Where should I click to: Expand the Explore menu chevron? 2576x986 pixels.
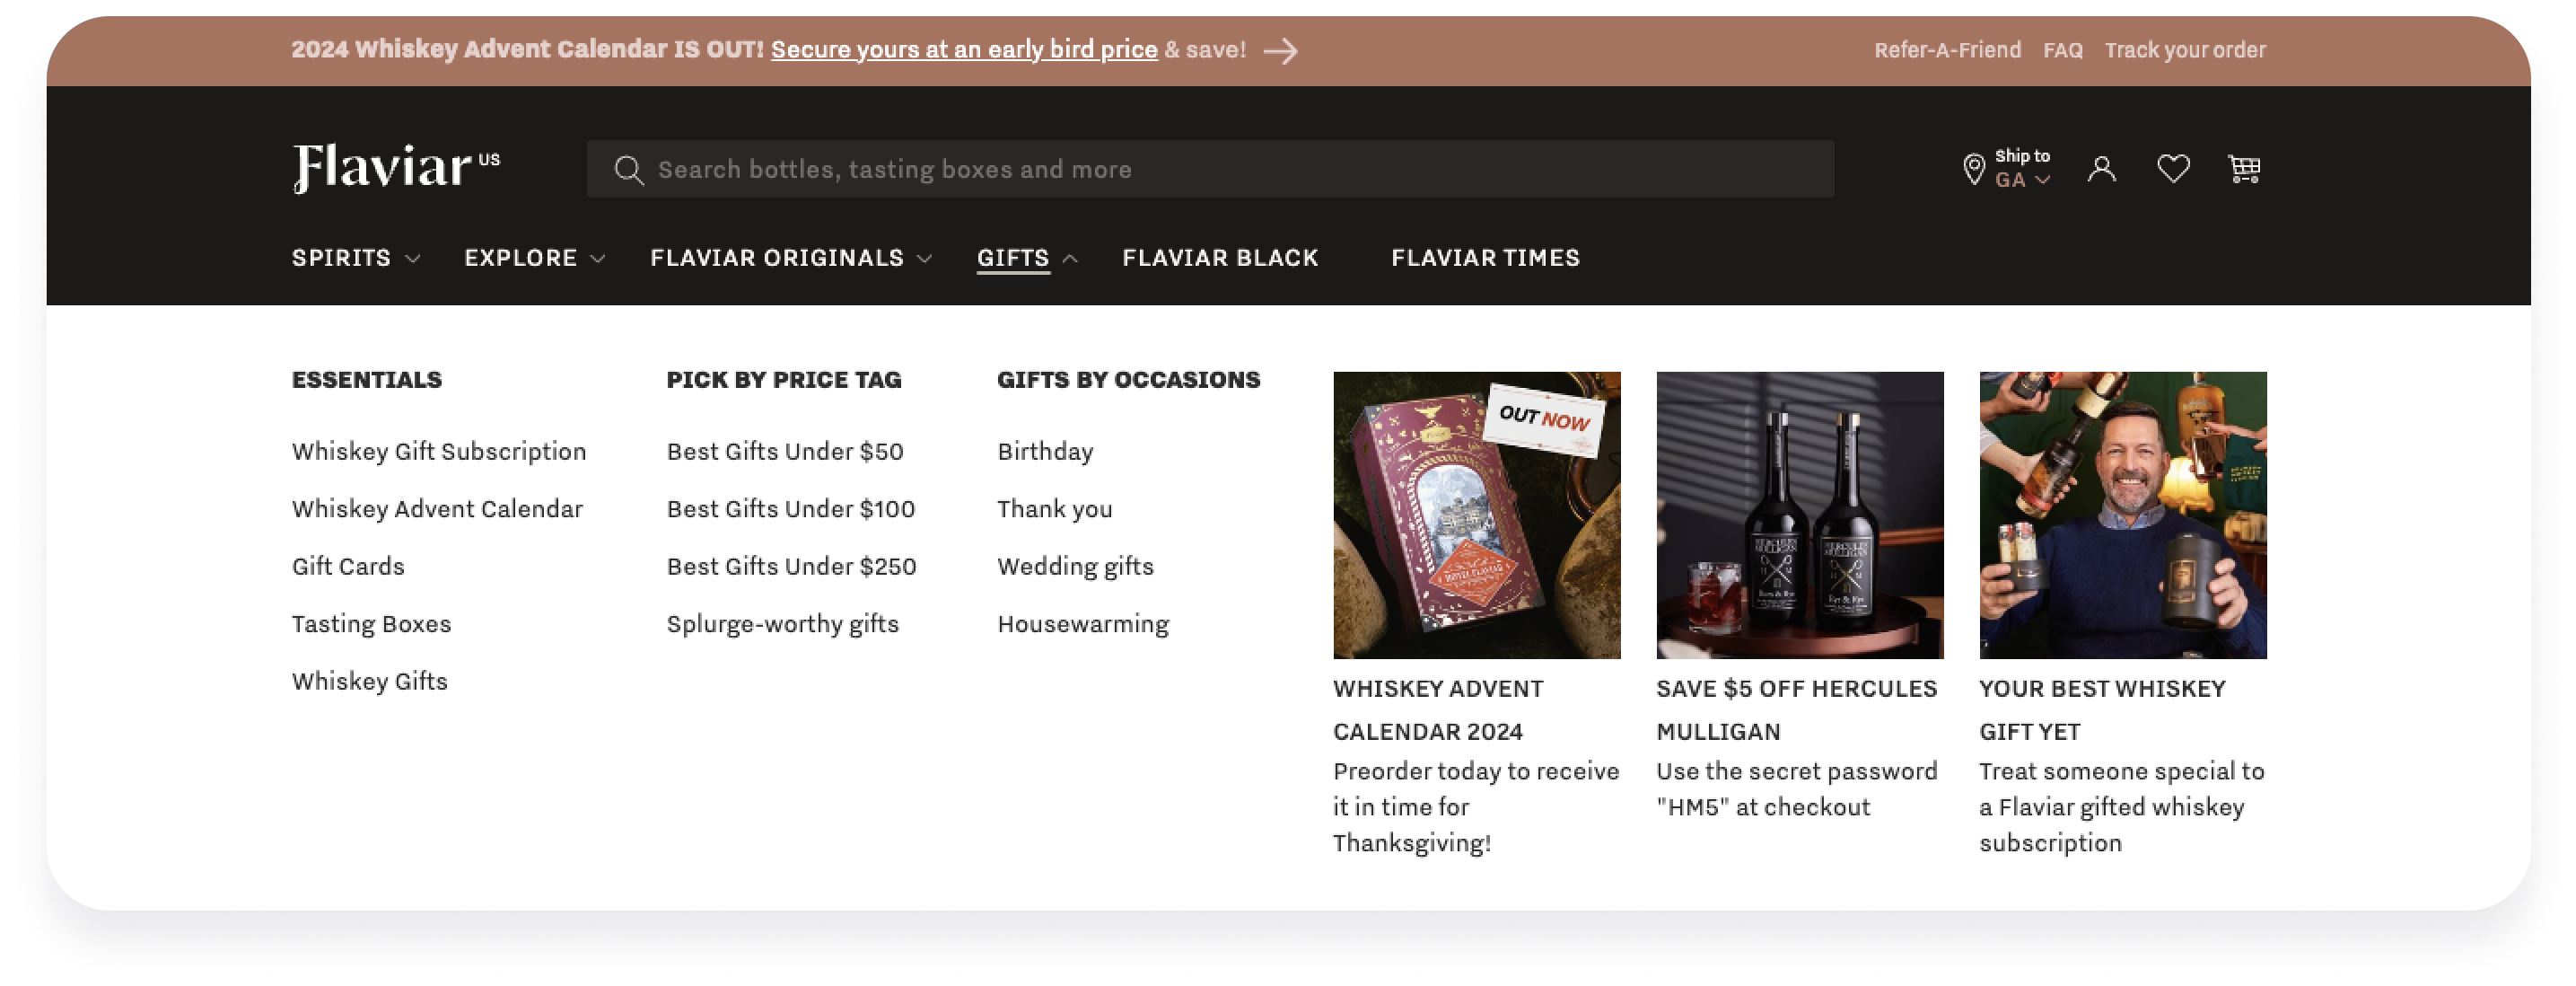click(x=598, y=259)
